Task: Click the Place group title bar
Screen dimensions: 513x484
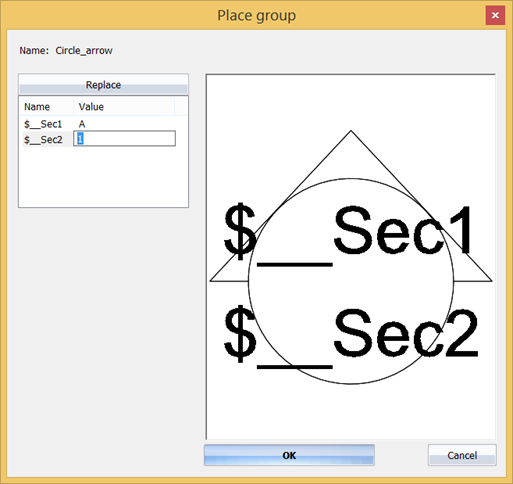Action: point(256,15)
